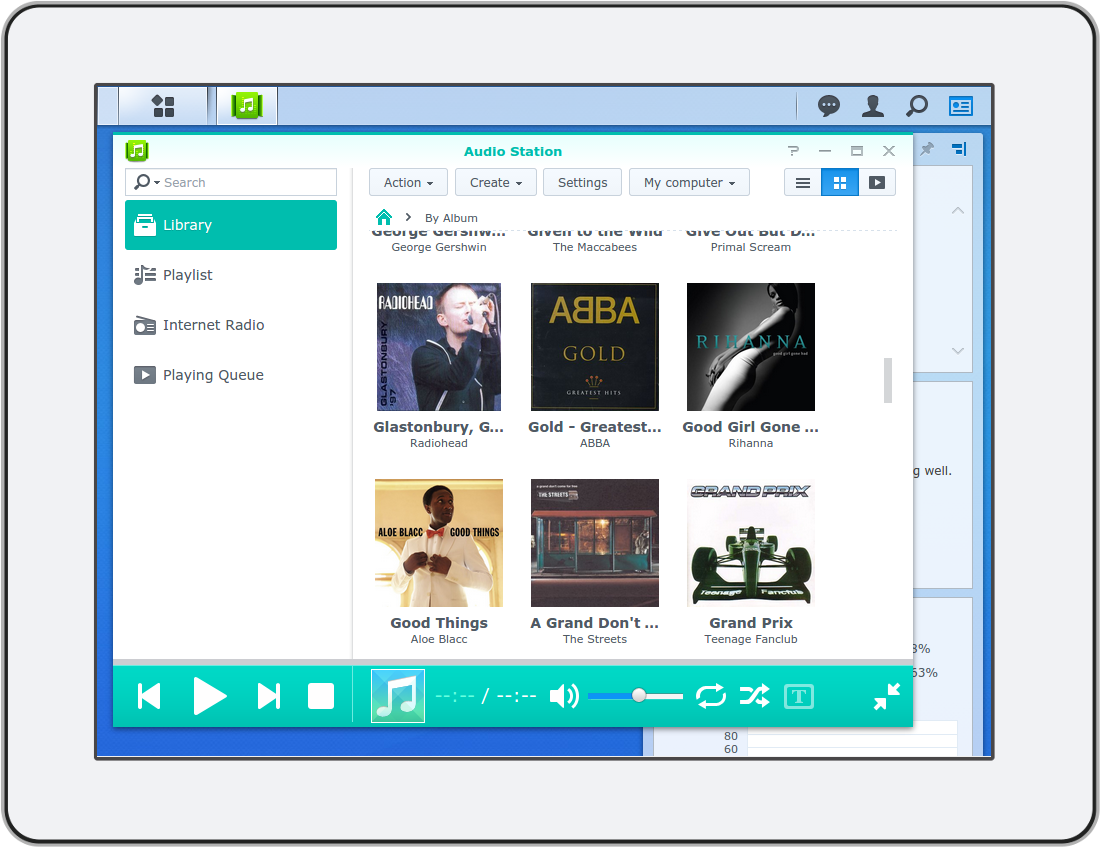Click the 'Good Girl Gone ...' album title
Viewport: 1100px width, 861px height.
[x=751, y=427]
